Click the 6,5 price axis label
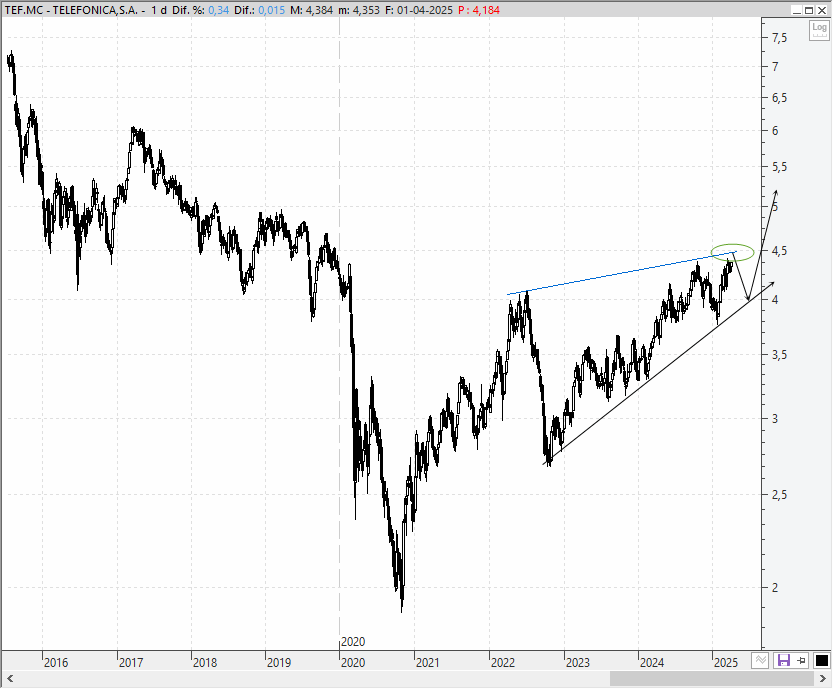Screen dimensions: 833x689 [779, 98]
